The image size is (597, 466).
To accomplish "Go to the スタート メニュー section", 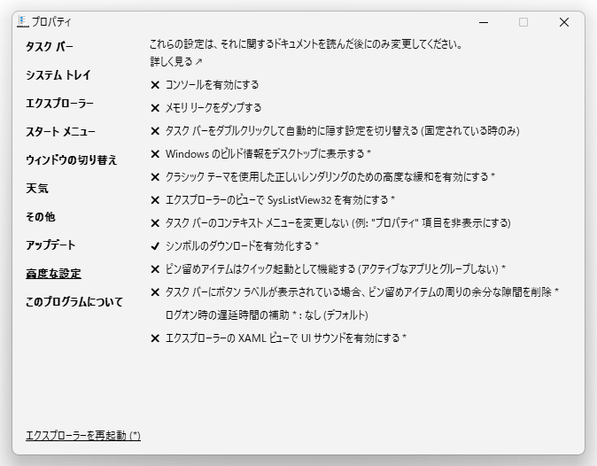I will point(60,132).
